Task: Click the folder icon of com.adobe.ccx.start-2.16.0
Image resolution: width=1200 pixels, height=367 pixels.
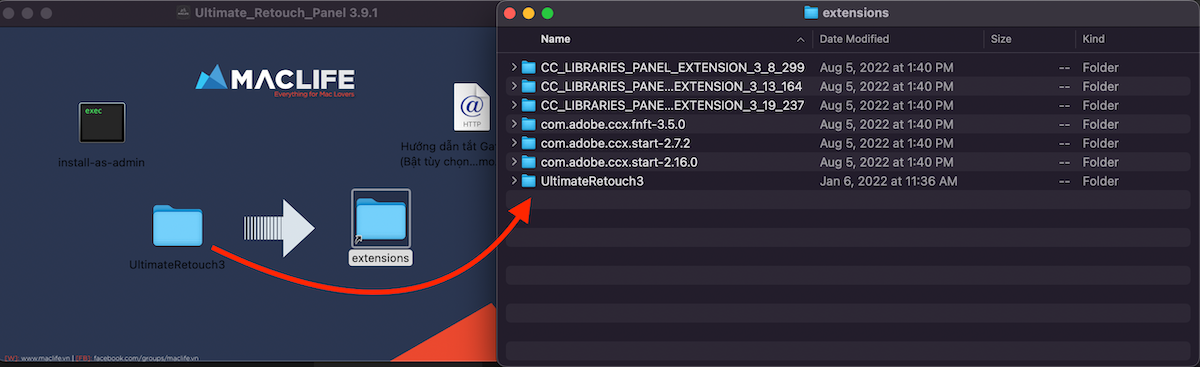Action: pyautogui.click(x=529, y=162)
